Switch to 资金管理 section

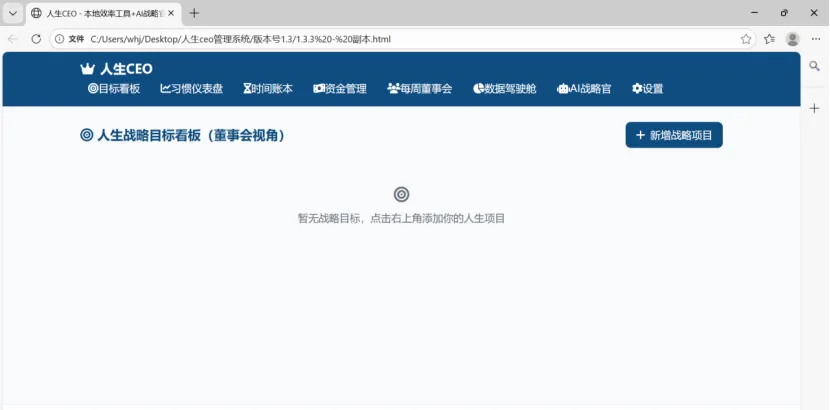click(x=340, y=89)
